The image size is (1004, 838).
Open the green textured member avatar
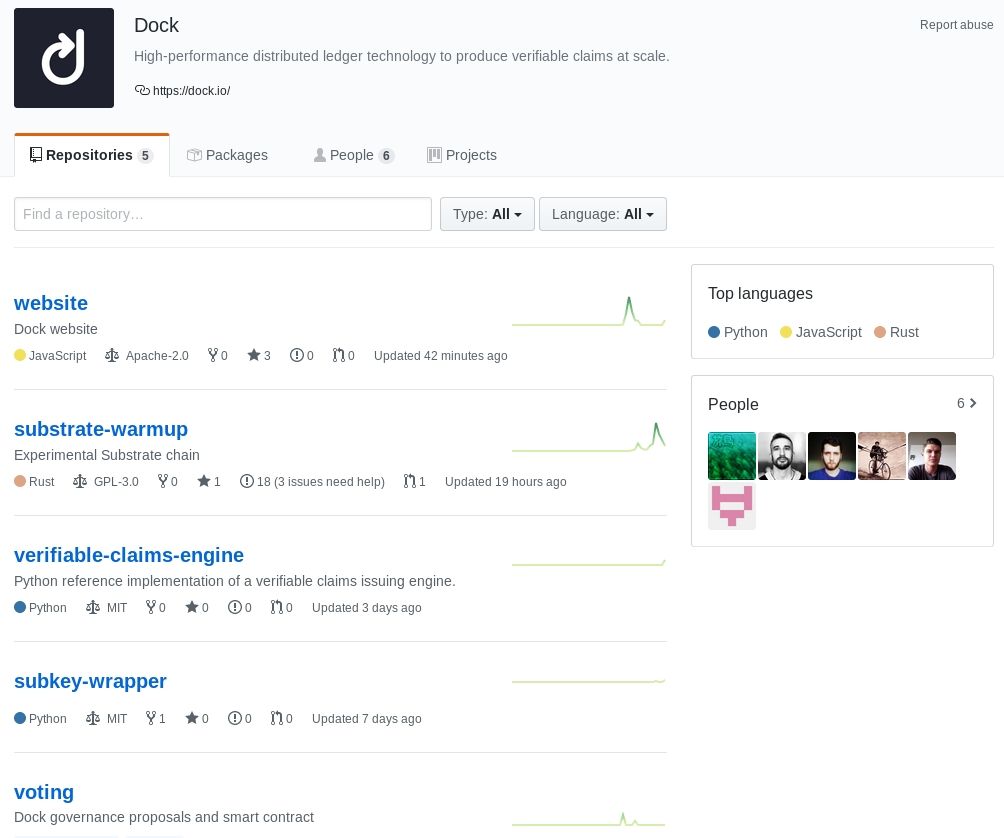tap(732, 456)
